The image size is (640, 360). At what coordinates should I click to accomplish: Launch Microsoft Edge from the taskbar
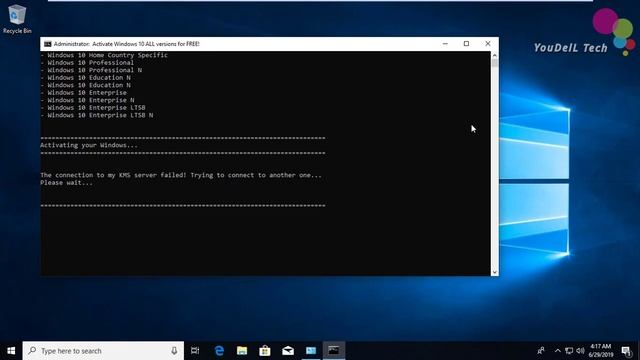click(x=219, y=351)
